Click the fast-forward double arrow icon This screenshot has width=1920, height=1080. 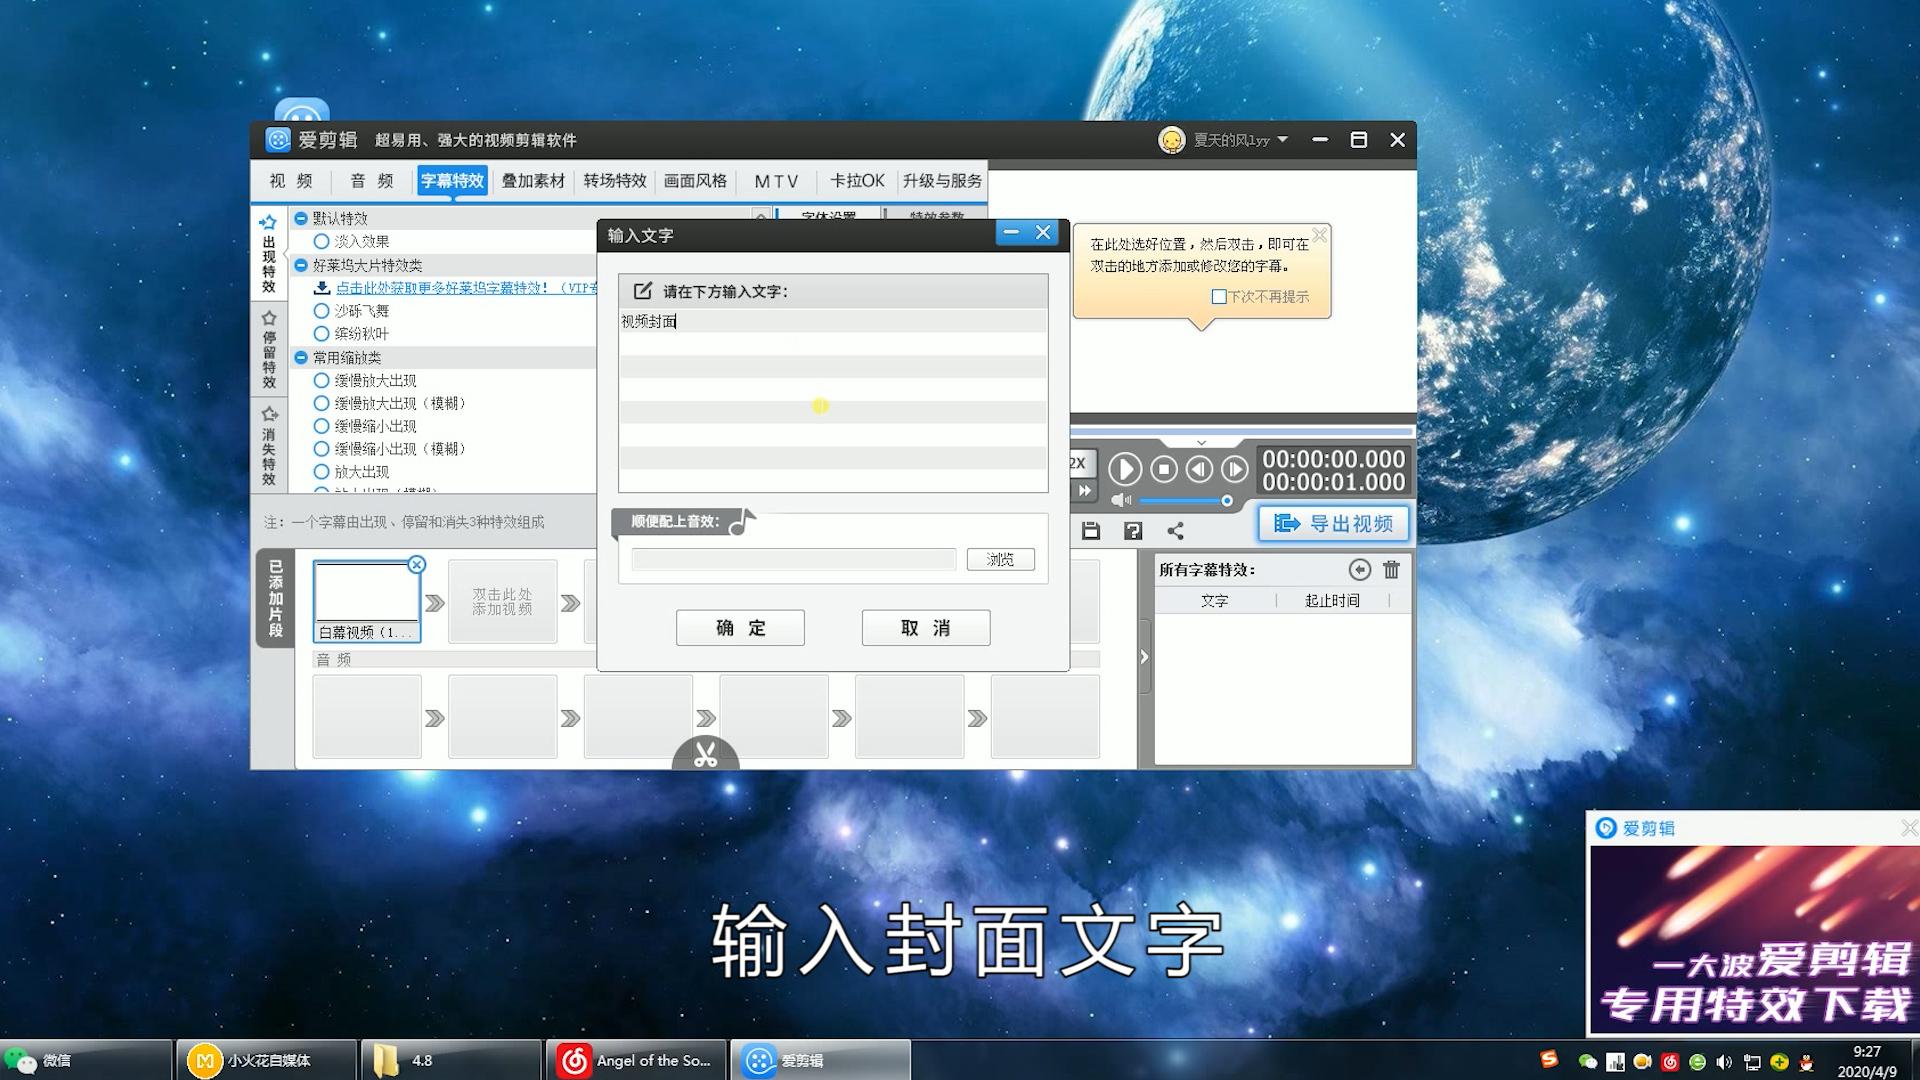(x=1084, y=490)
